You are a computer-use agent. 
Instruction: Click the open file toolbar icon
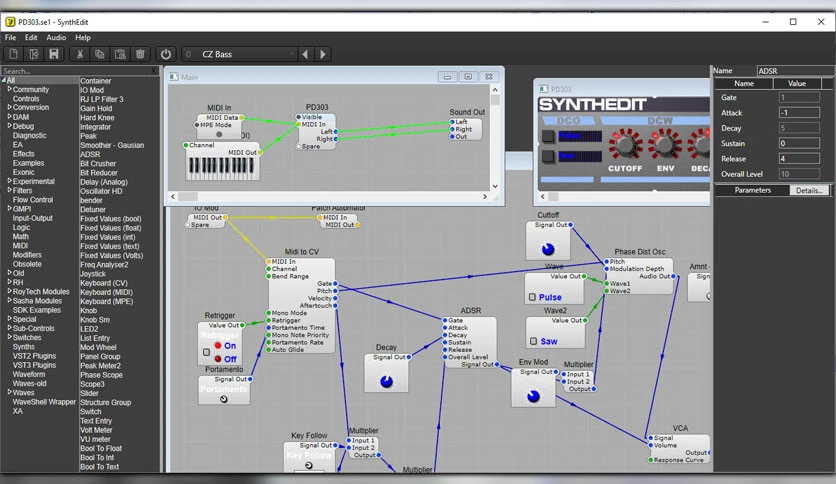[x=34, y=54]
